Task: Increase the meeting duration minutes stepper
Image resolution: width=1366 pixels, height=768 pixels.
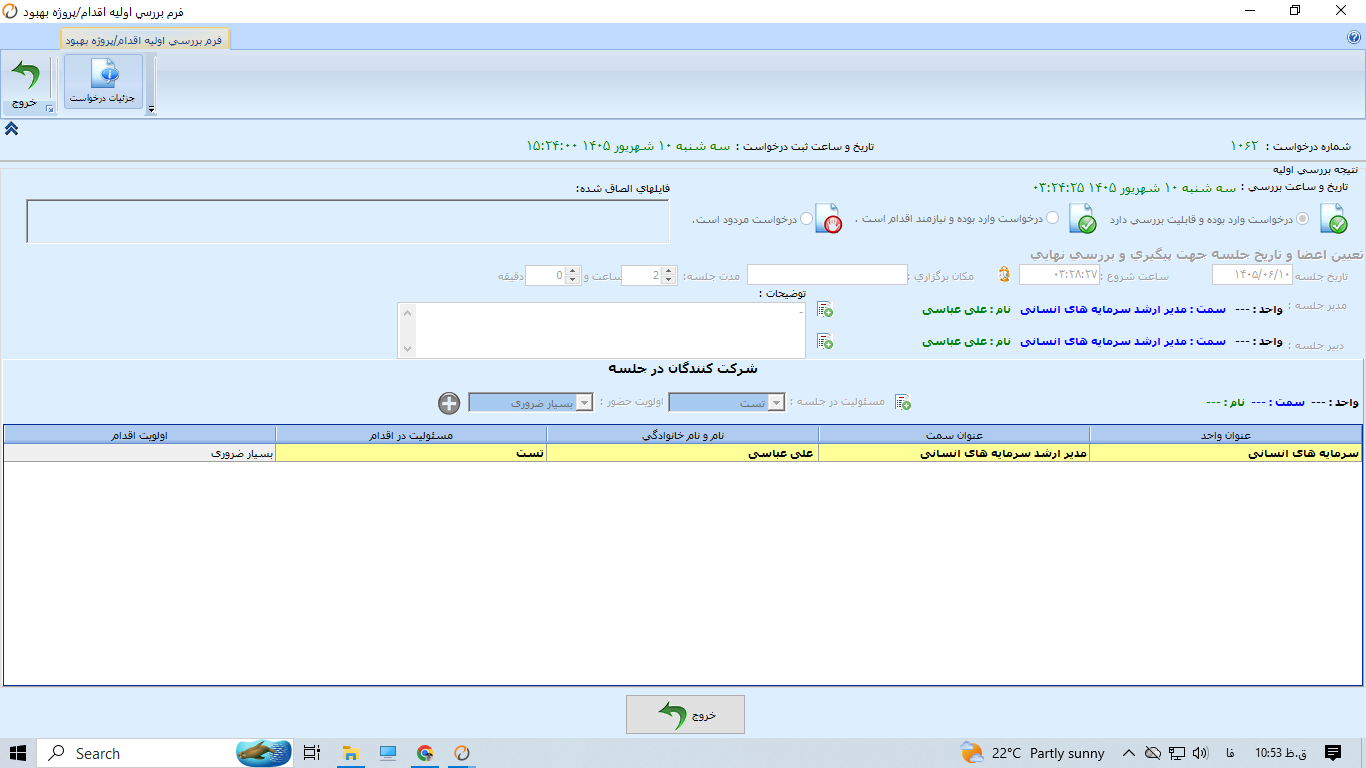Action: click(x=572, y=270)
